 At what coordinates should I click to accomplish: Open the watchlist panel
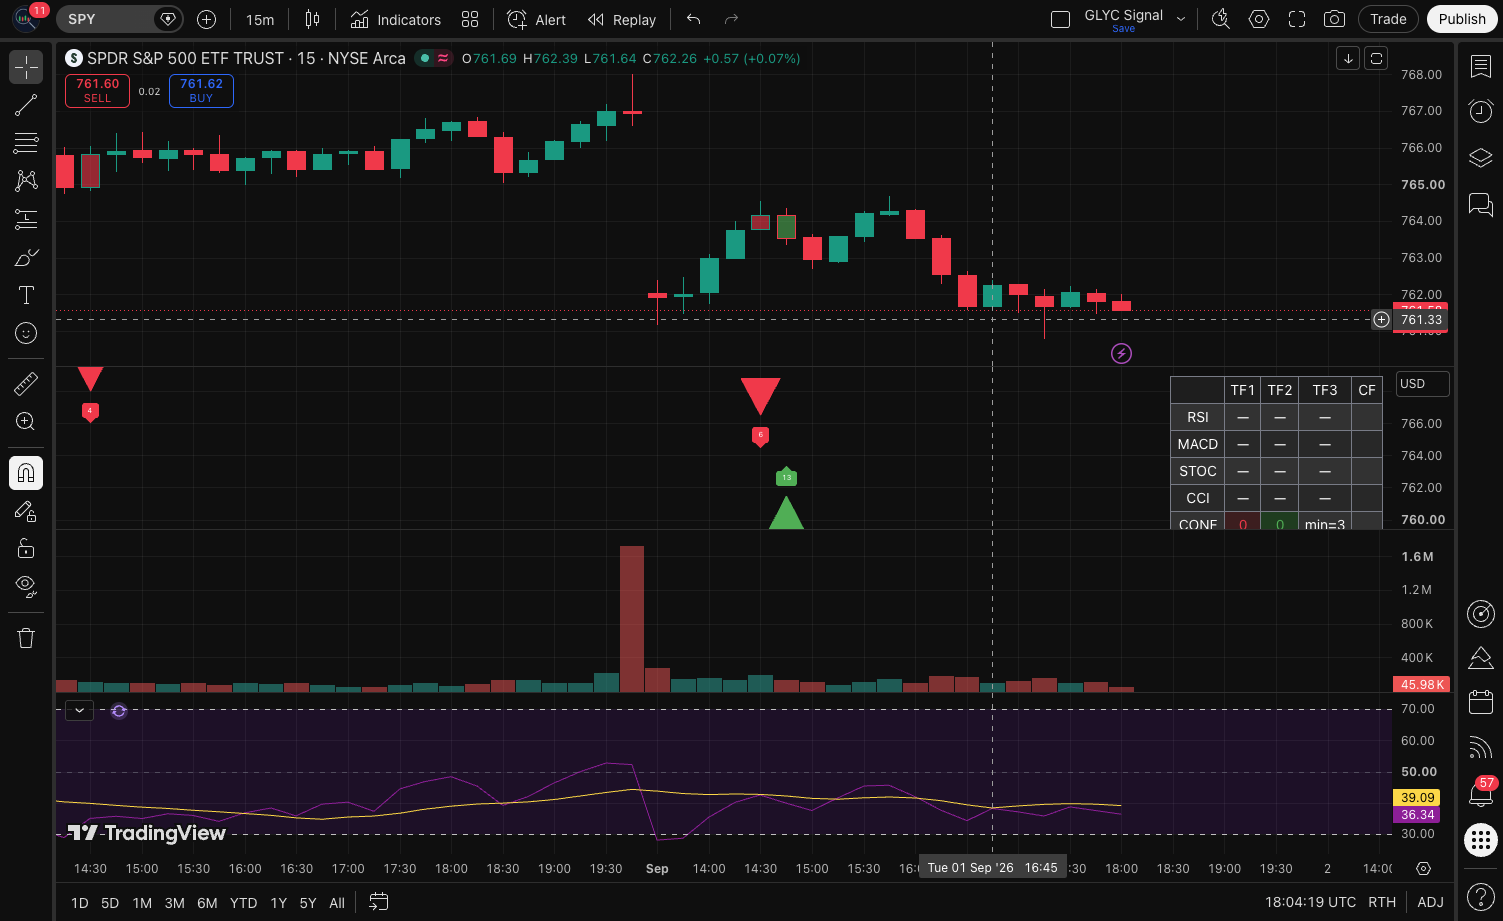pos(1480,67)
